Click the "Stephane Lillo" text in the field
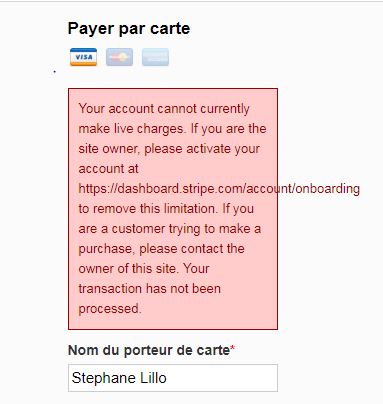383x404 pixels. pos(119,378)
